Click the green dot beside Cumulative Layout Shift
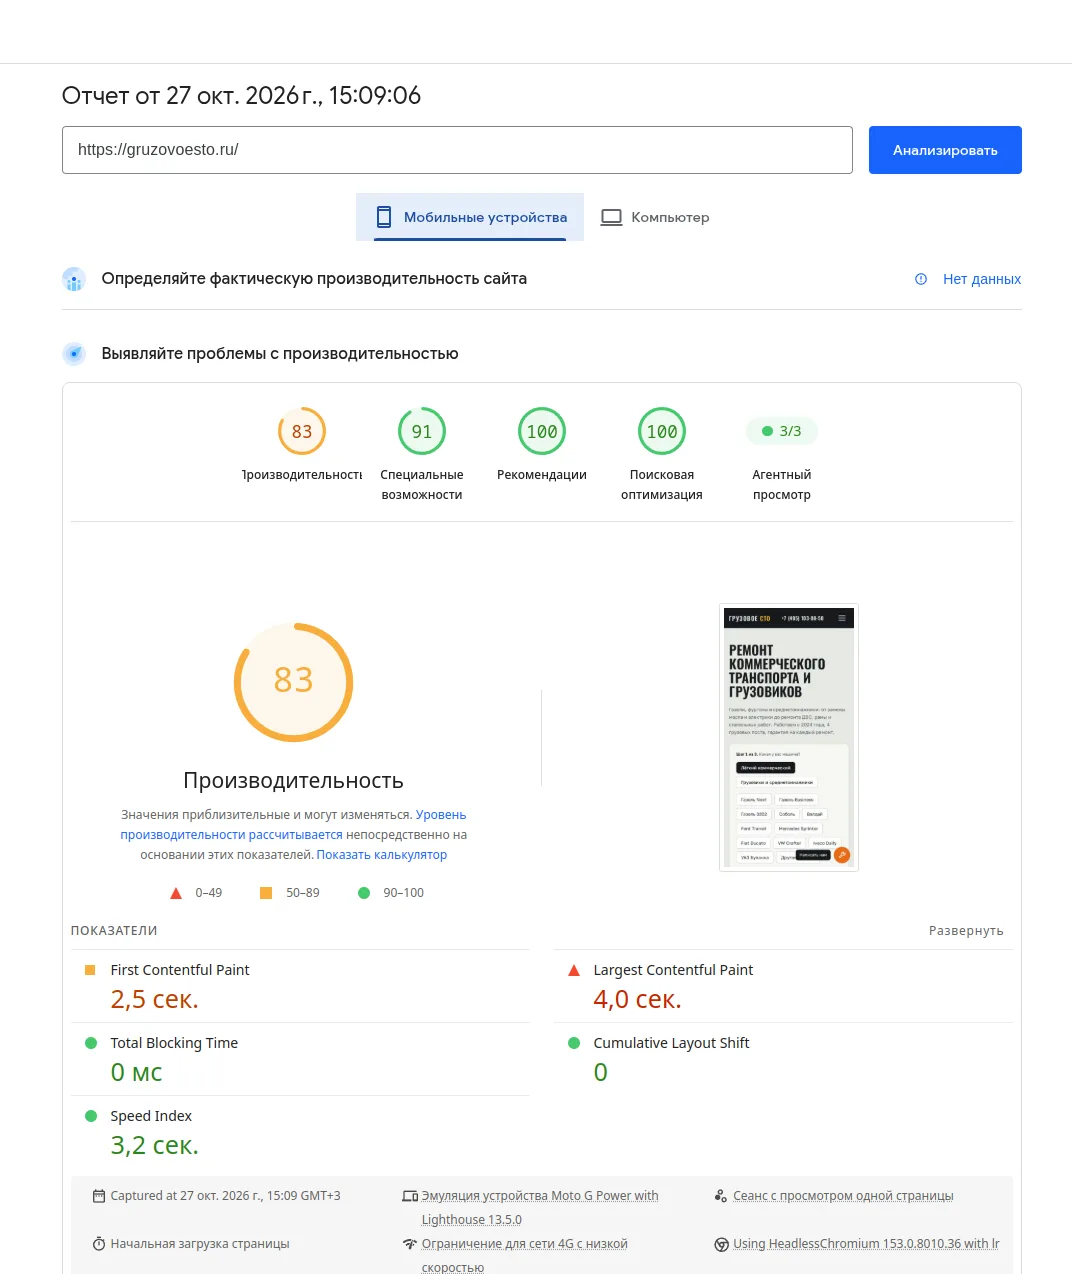 tap(574, 1043)
